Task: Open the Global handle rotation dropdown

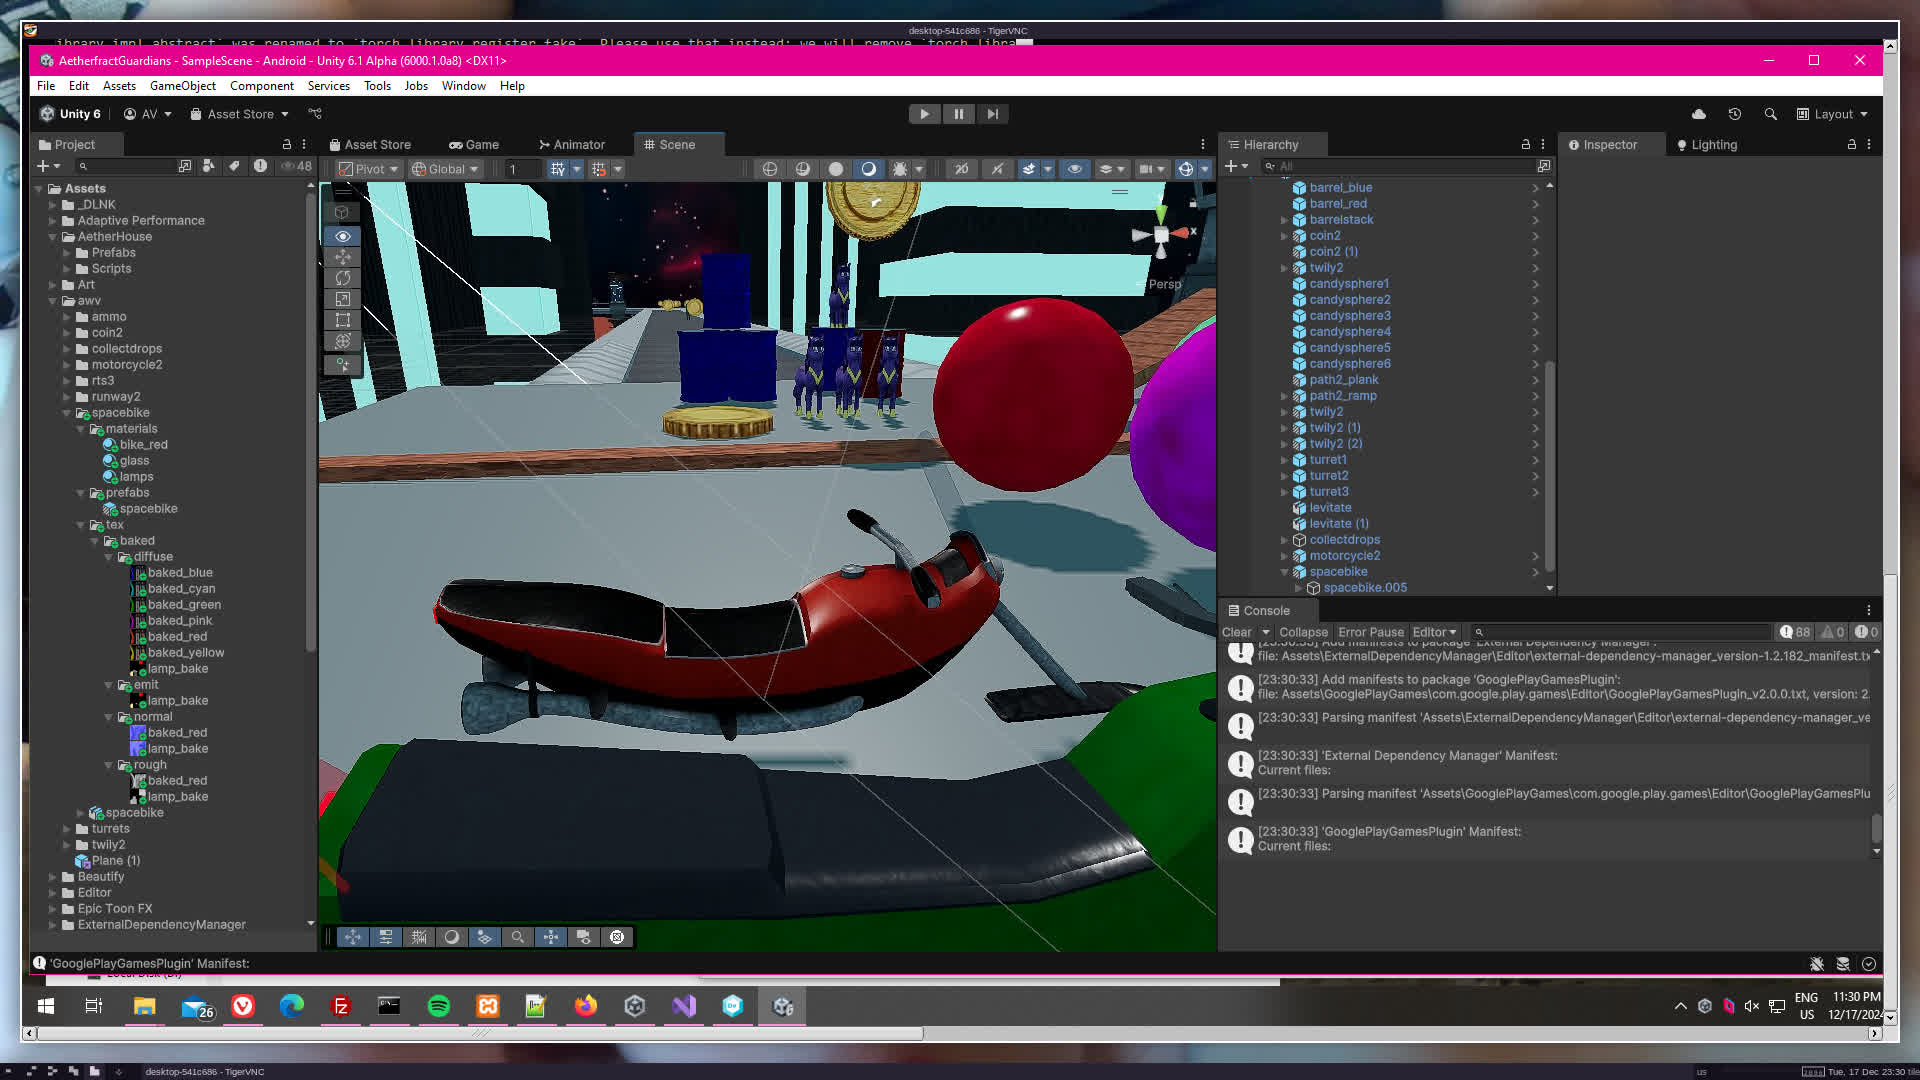Action: 445,169
